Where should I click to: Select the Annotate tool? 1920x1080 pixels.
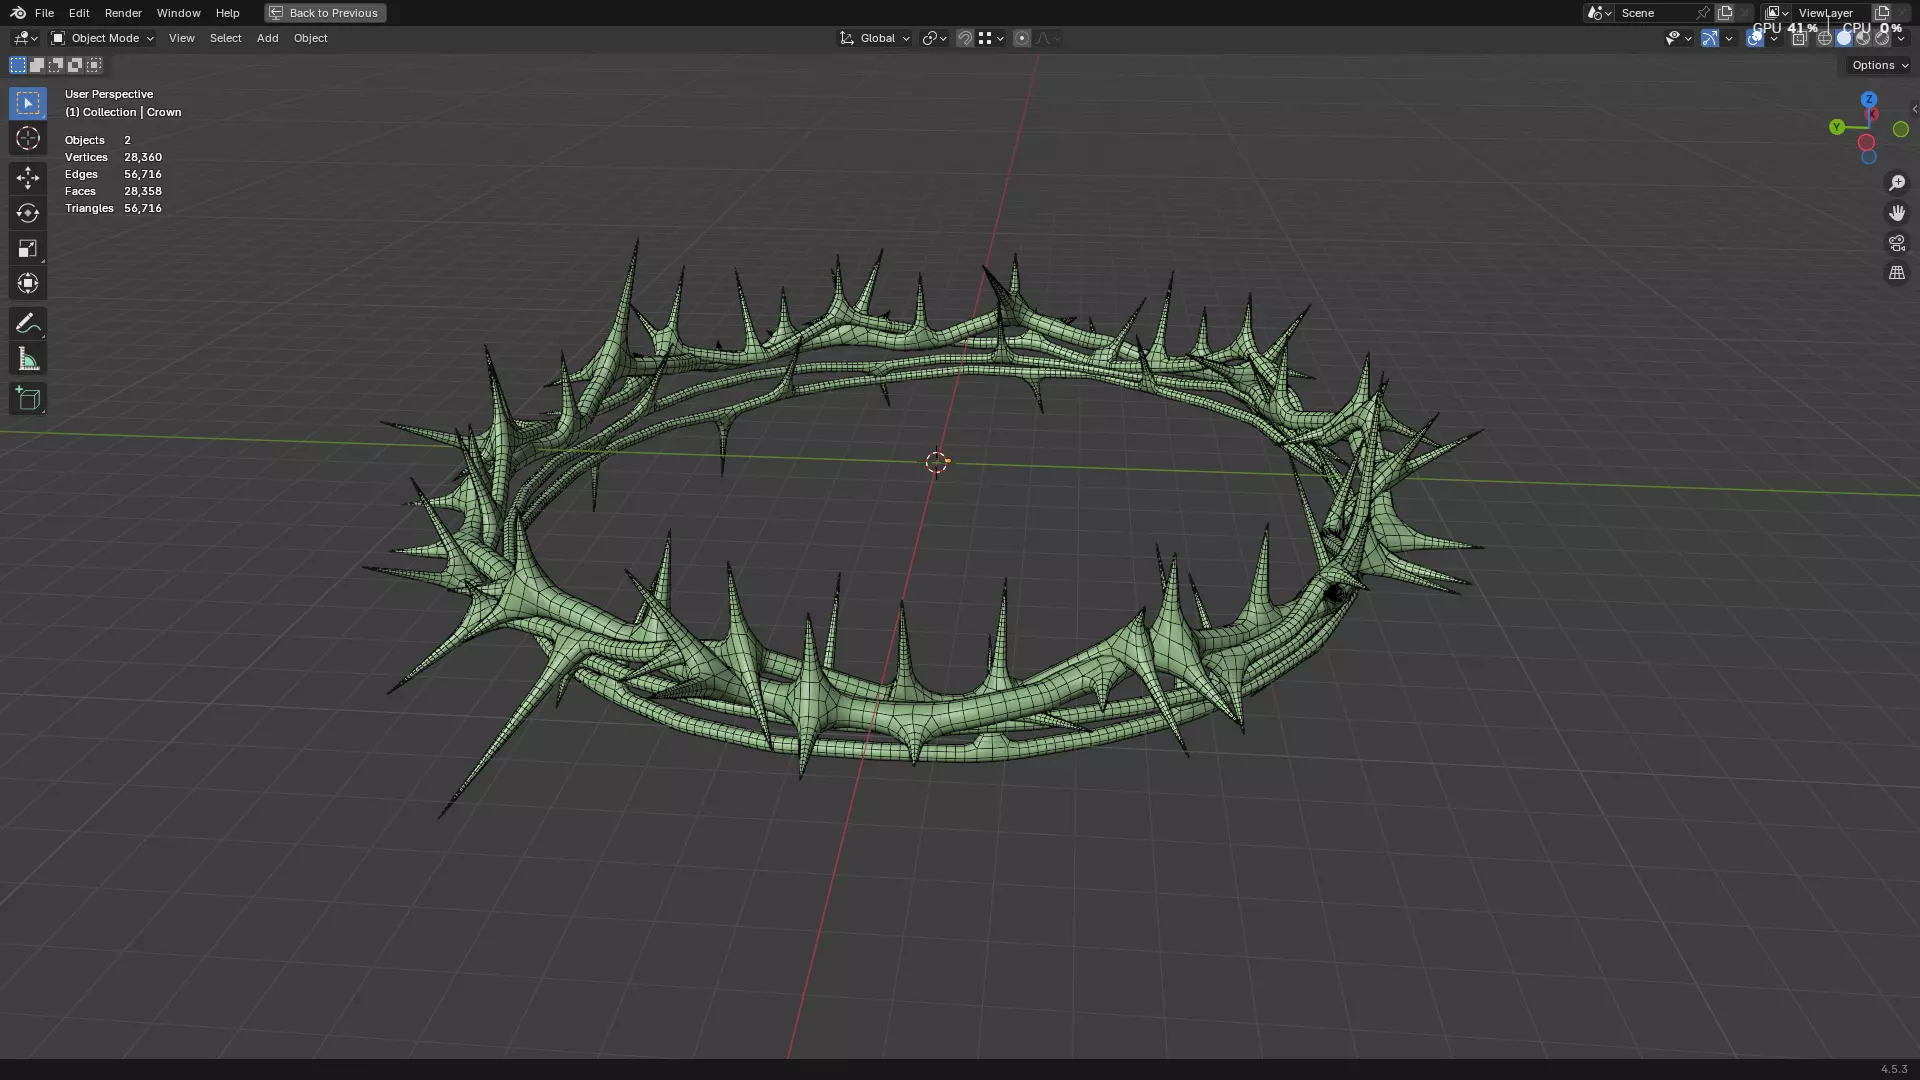pyautogui.click(x=28, y=324)
